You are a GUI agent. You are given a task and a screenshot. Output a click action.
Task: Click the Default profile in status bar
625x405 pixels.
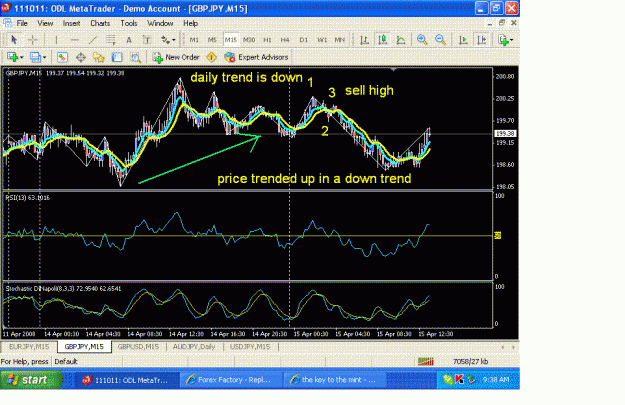[66, 362]
